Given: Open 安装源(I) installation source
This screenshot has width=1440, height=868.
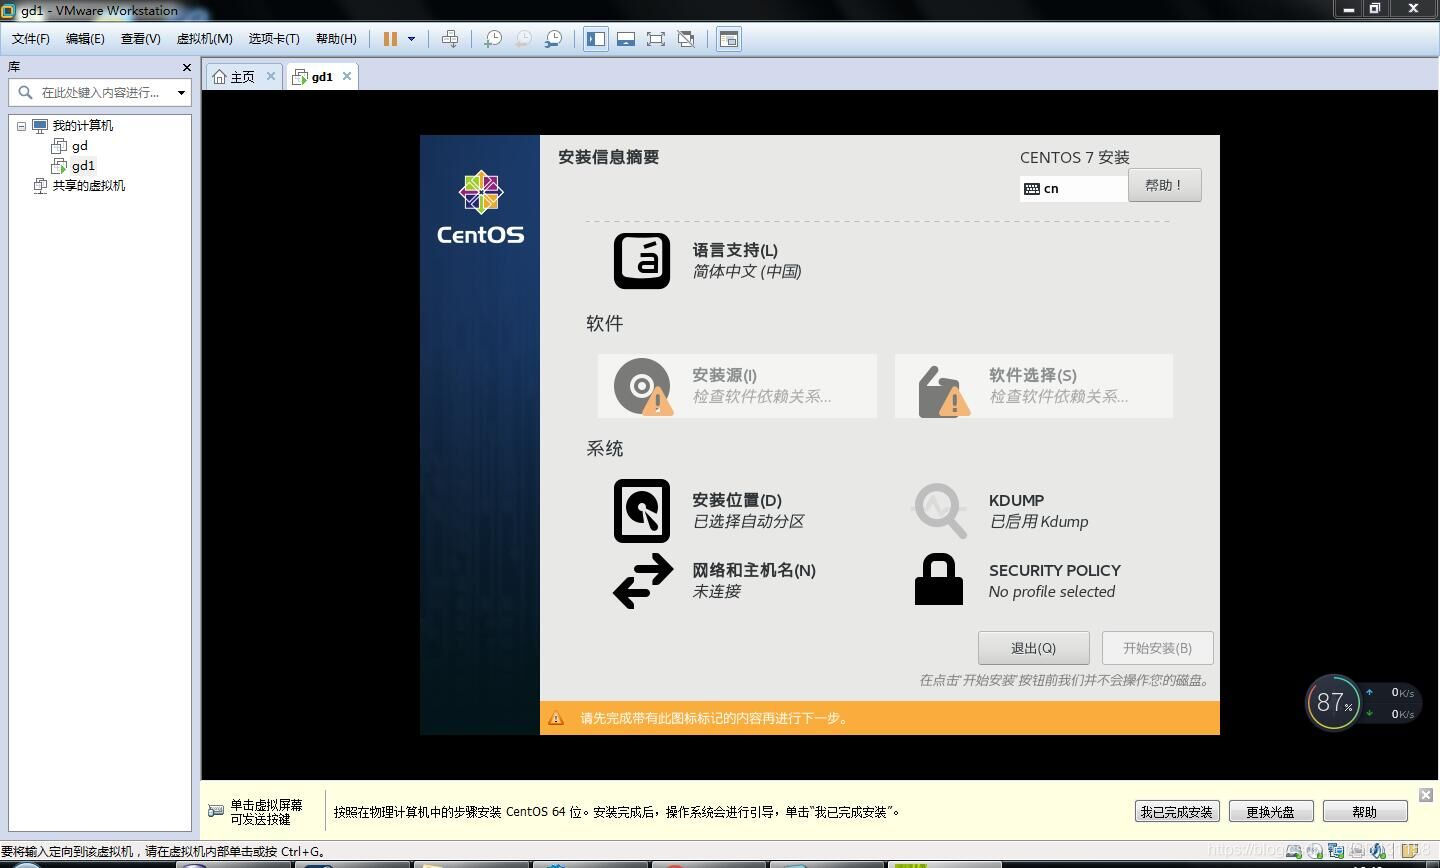Looking at the screenshot, I should pyautogui.click(x=738, y=386).
